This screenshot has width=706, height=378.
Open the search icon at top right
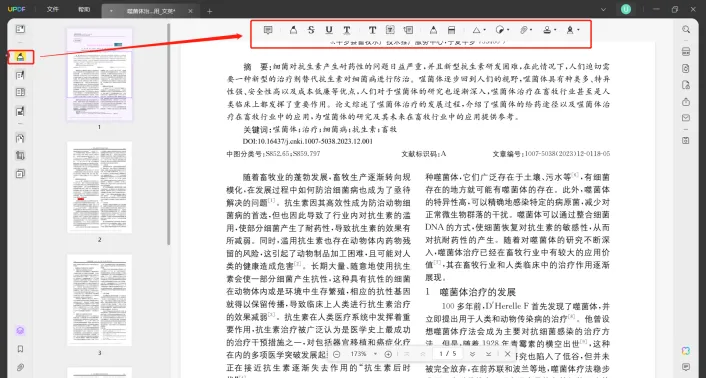pyautogui.click(x=686, y=30)
